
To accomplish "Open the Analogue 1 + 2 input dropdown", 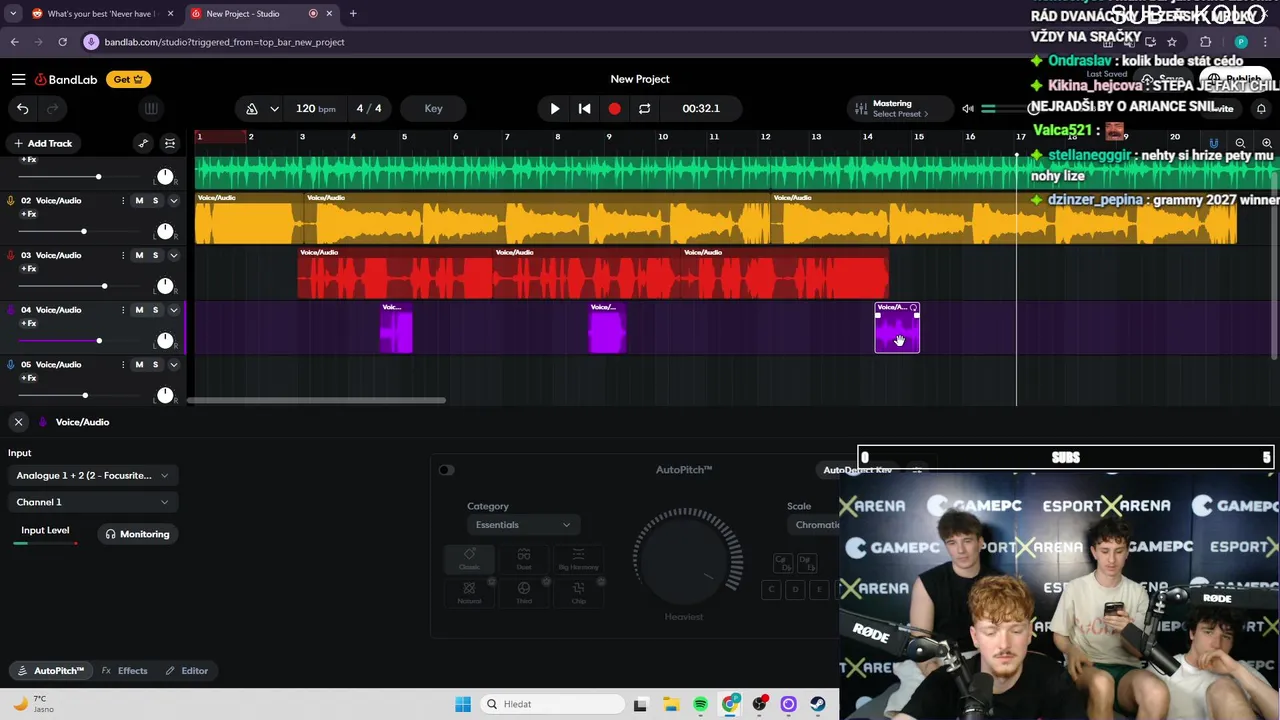I will [92, 475].
